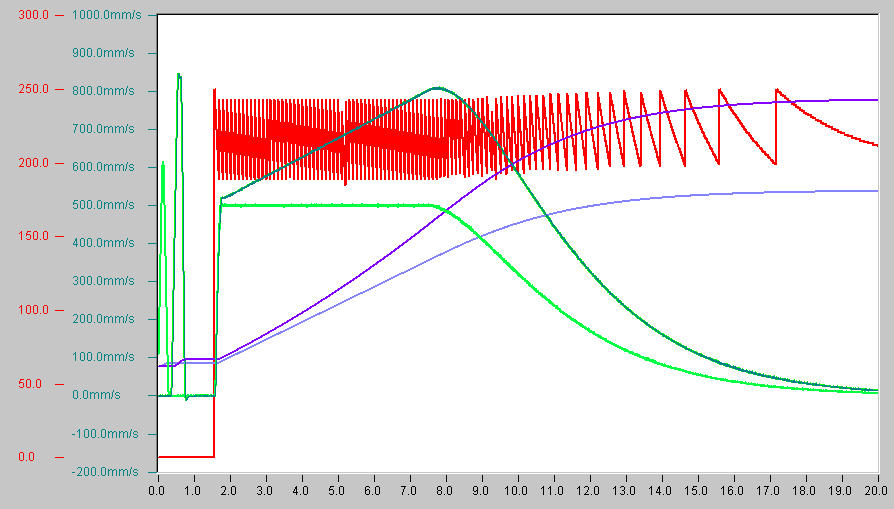Click the -100.0mm/s axis label
The width and height of the screenshot is (894, 509).
coord(105,434)
